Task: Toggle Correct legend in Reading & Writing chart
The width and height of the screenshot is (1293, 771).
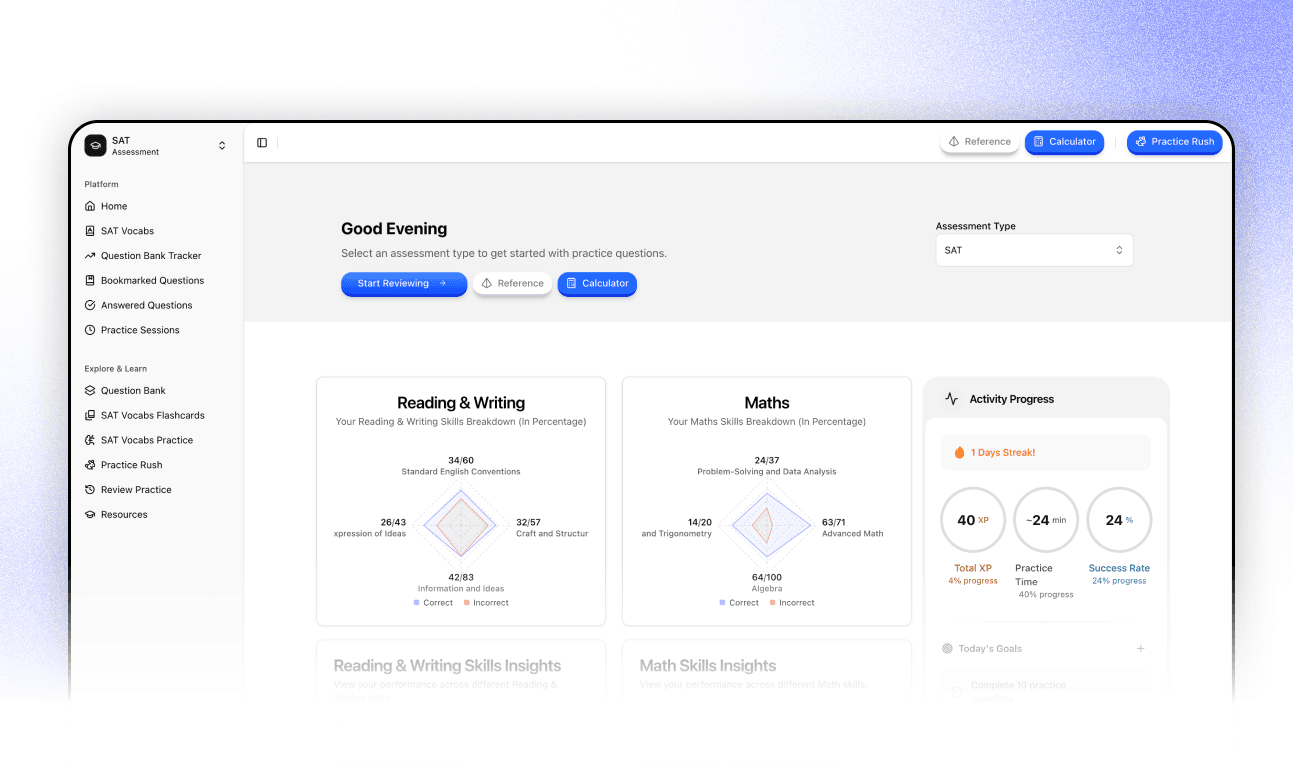Action: pyautogui.click(x=433, y=603)
